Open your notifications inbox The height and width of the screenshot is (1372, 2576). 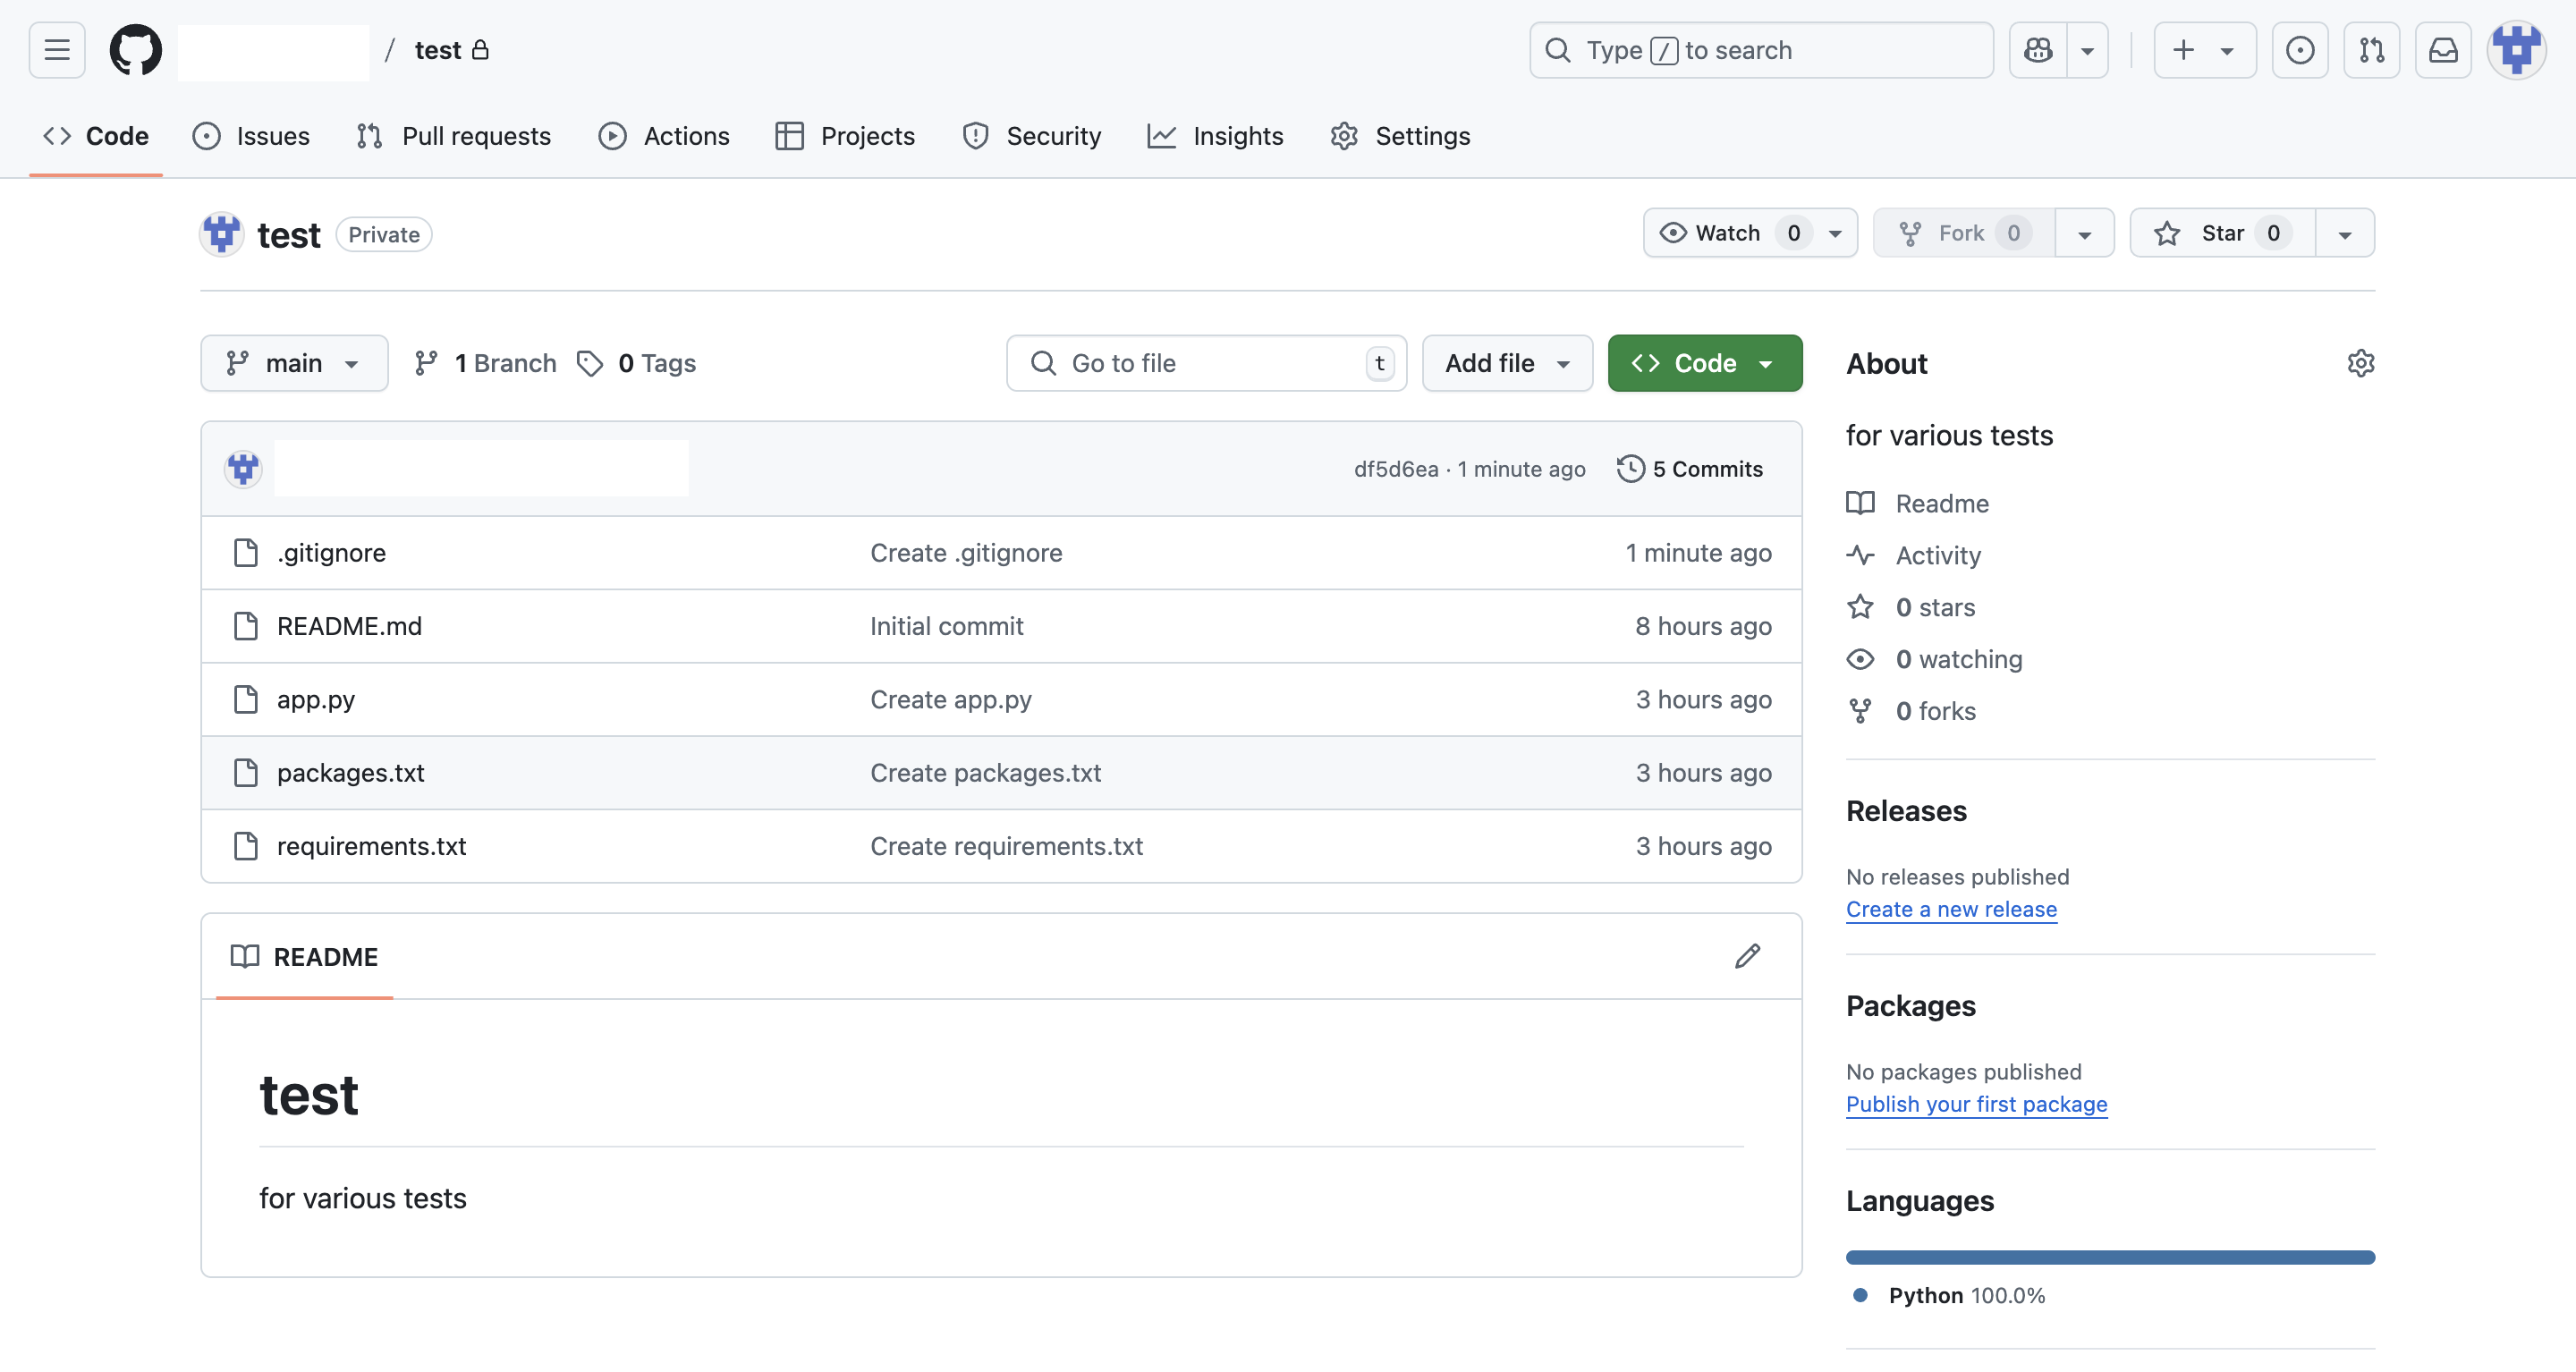tap(2443, 49)
